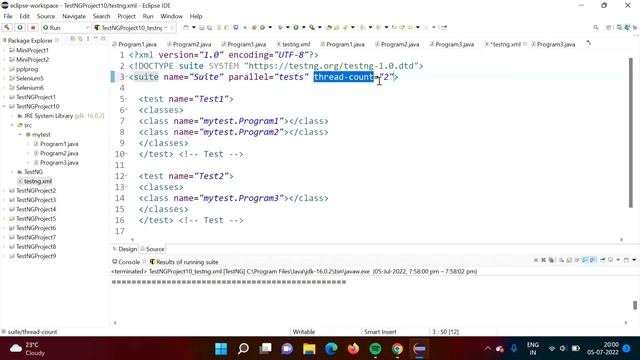The width and height of the screenshot is (640, 360).
Task: Click the Remove Launch icon in Console
Action: tap(543, 260)
